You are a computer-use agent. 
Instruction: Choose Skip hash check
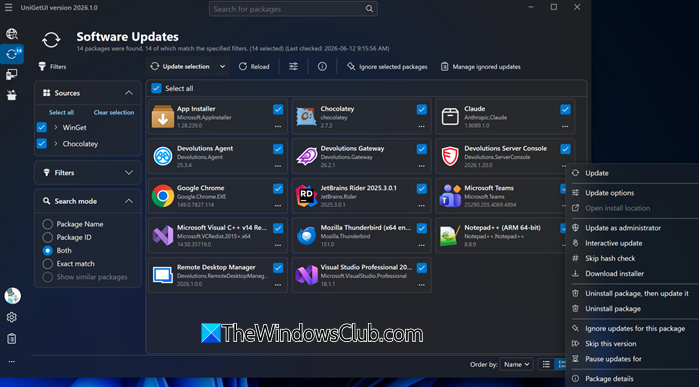pyautogui.click(x=633, y=258)
